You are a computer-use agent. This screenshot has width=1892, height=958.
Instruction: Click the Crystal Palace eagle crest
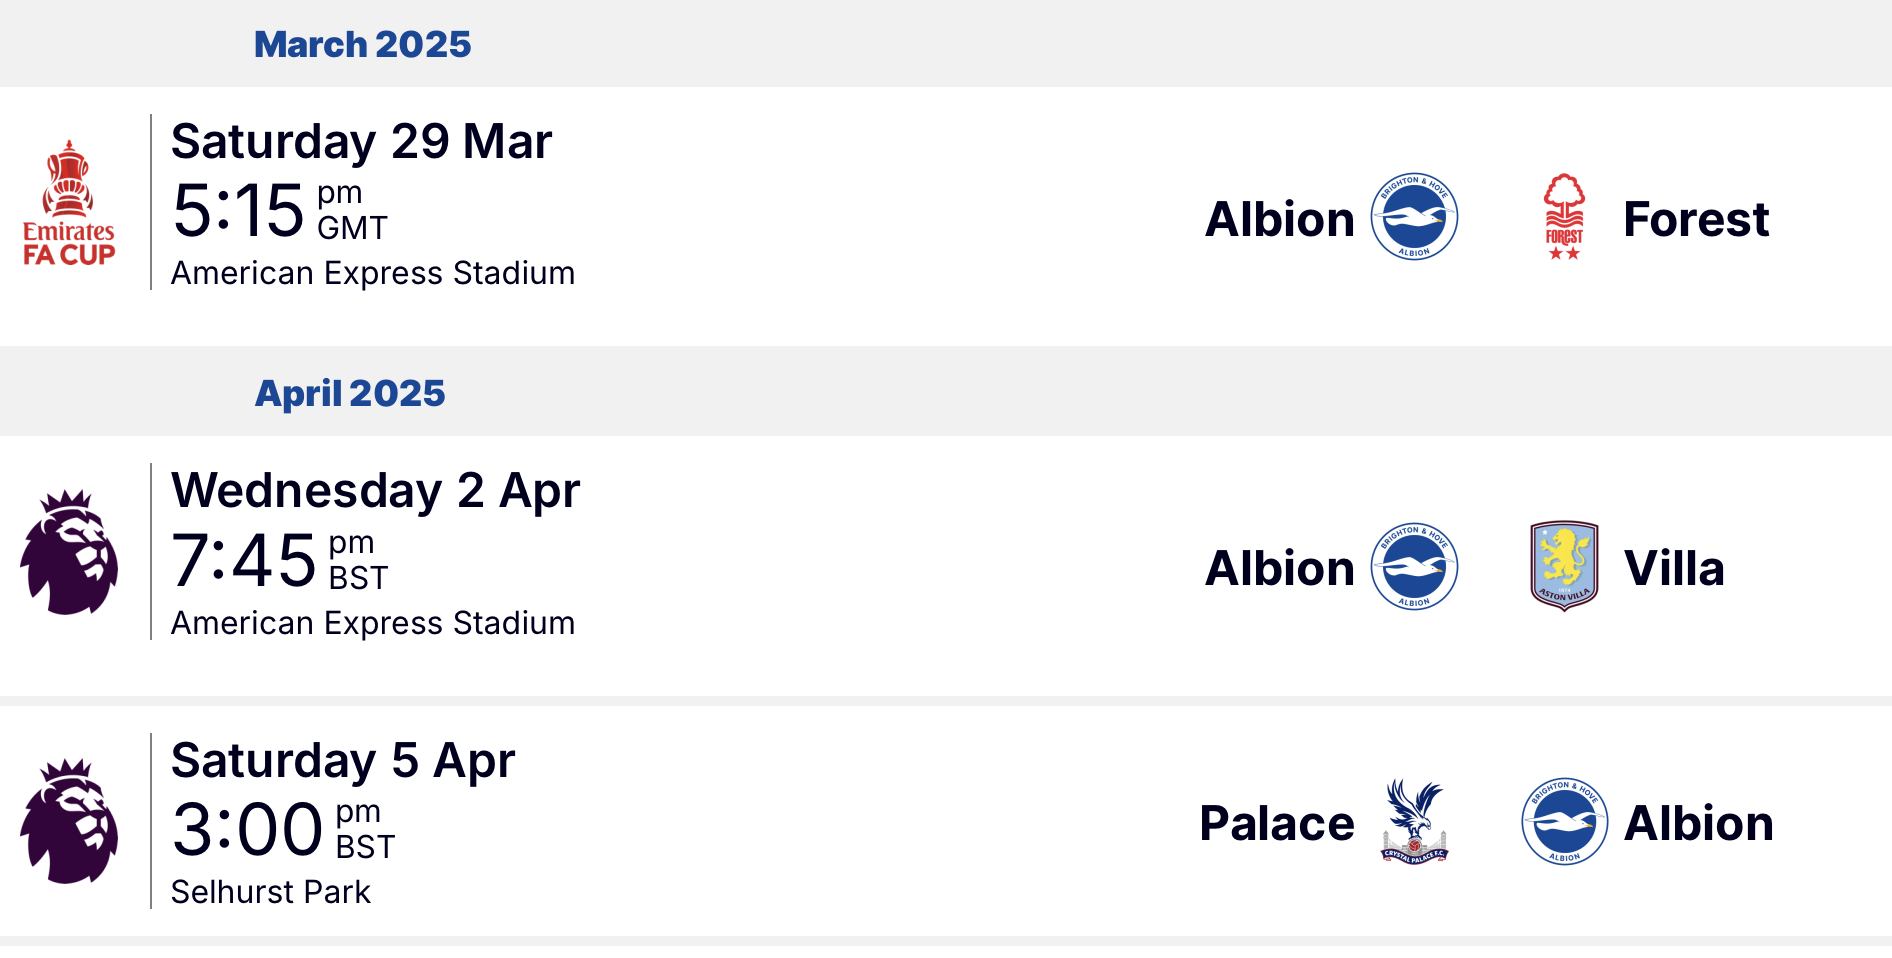click(x=1414, y=822)
